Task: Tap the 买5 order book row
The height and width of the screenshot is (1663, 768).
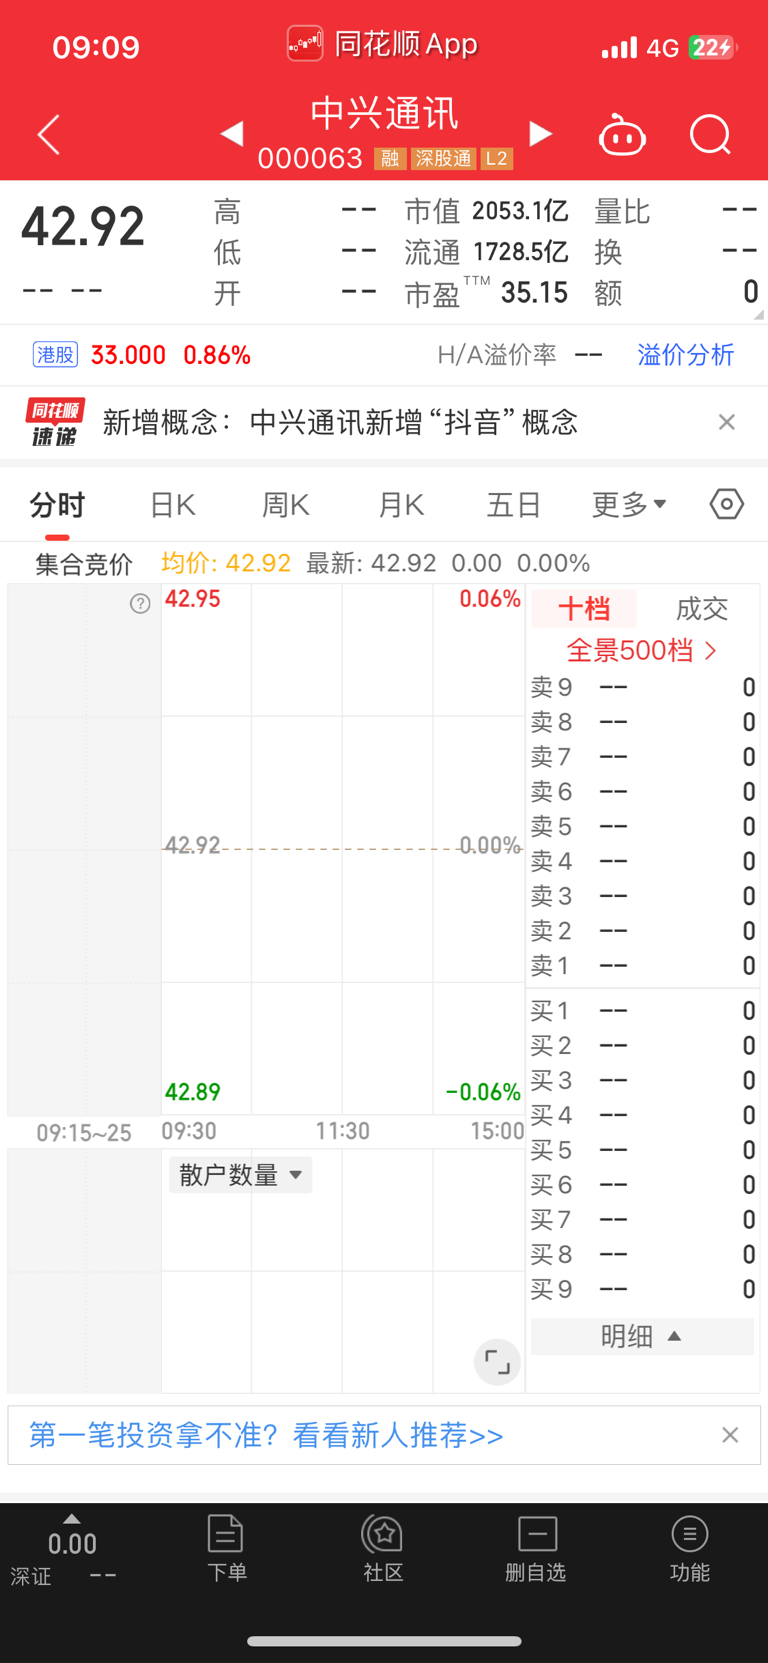Action: tap(642, 1150)
